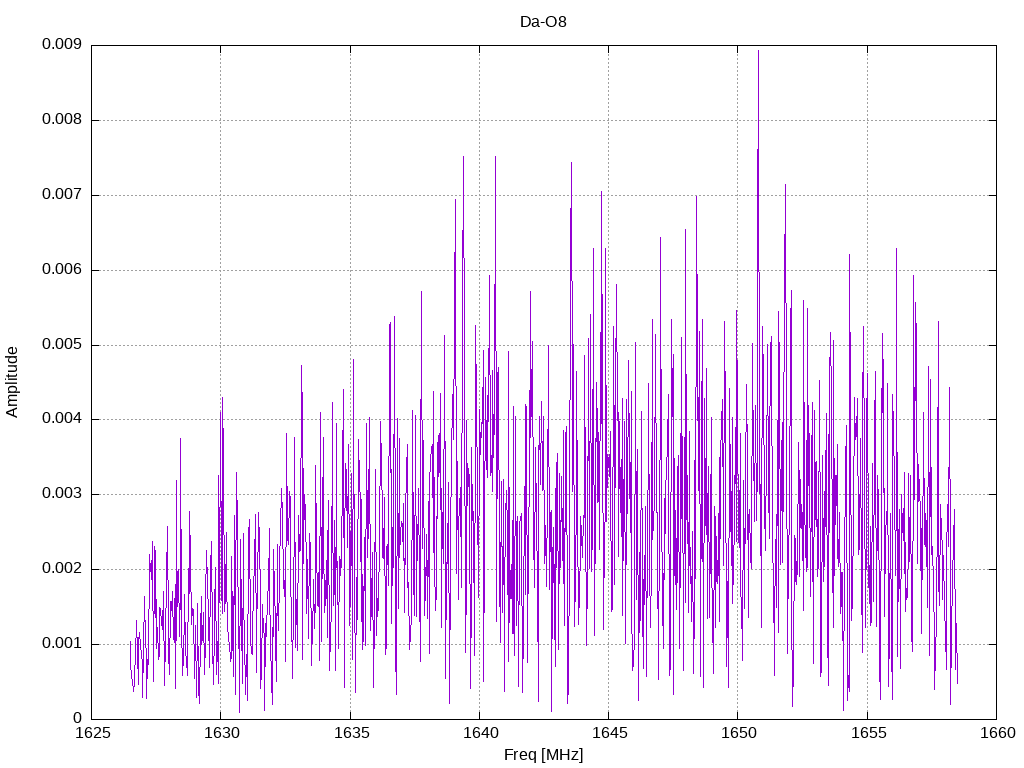
Task: Click y-axis tick label 0.005
Action: tap(62, 345)
